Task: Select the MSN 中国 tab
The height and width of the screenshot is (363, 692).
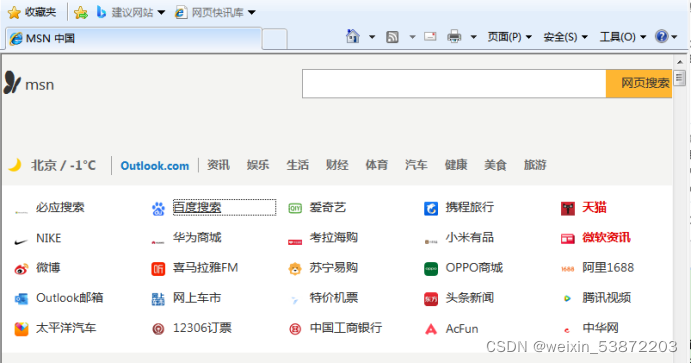Action: pos(133,38)
